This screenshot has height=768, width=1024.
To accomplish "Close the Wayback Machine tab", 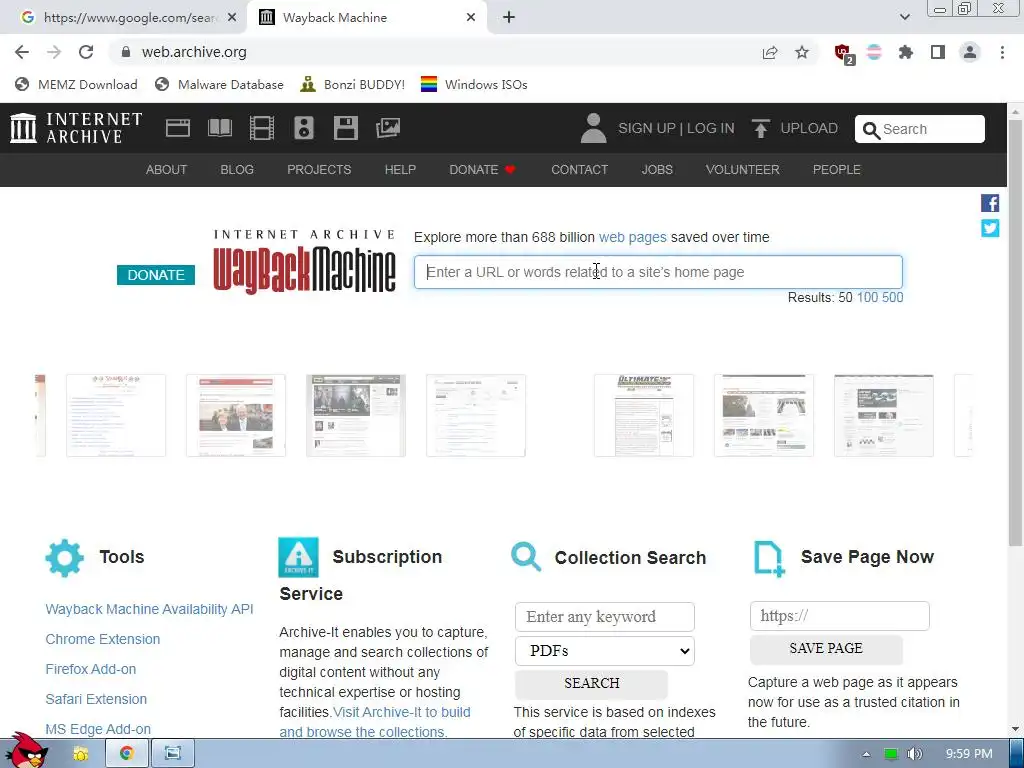I will tap(471, 18).
